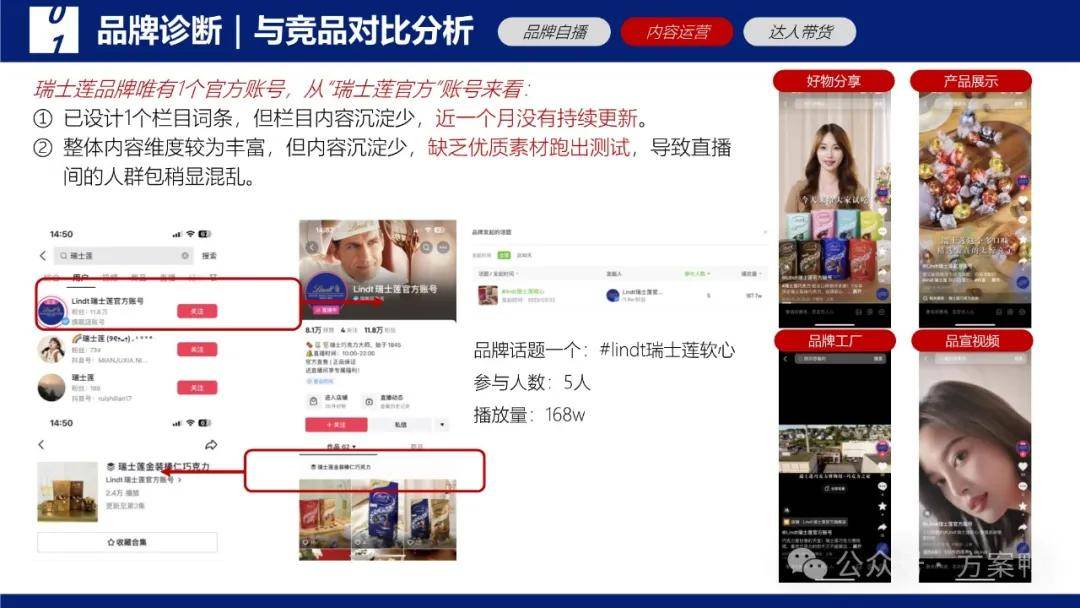
Task: Close the 品牌发起的话题 panel
Action: 765,232
